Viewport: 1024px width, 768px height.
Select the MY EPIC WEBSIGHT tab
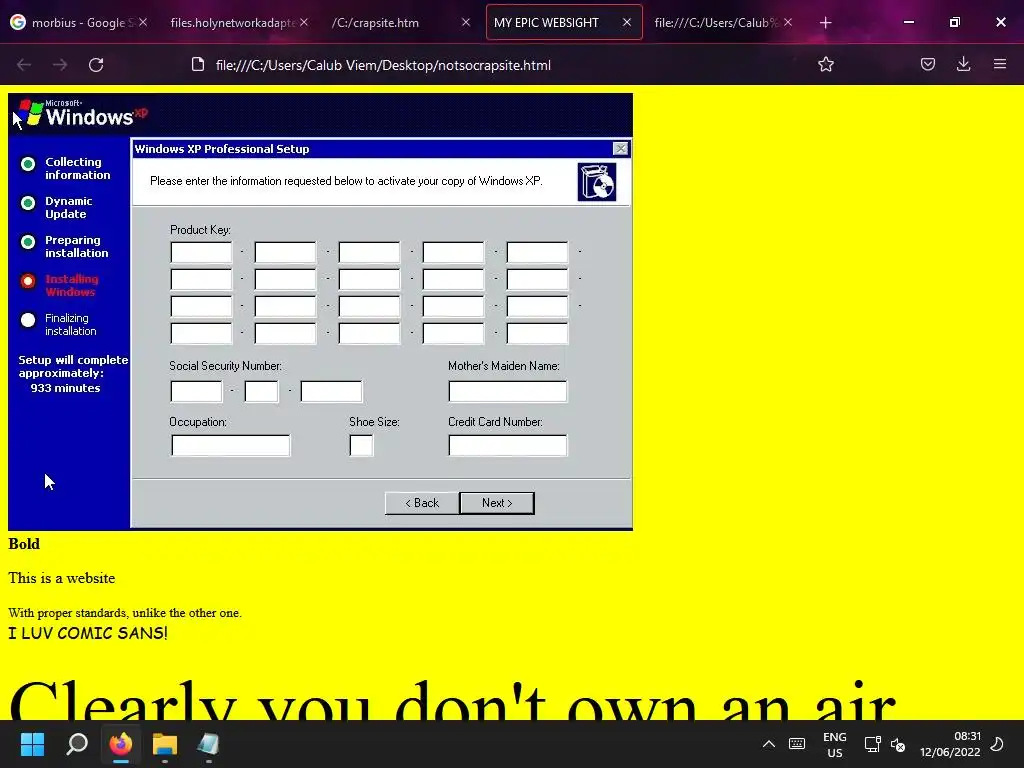564,22
